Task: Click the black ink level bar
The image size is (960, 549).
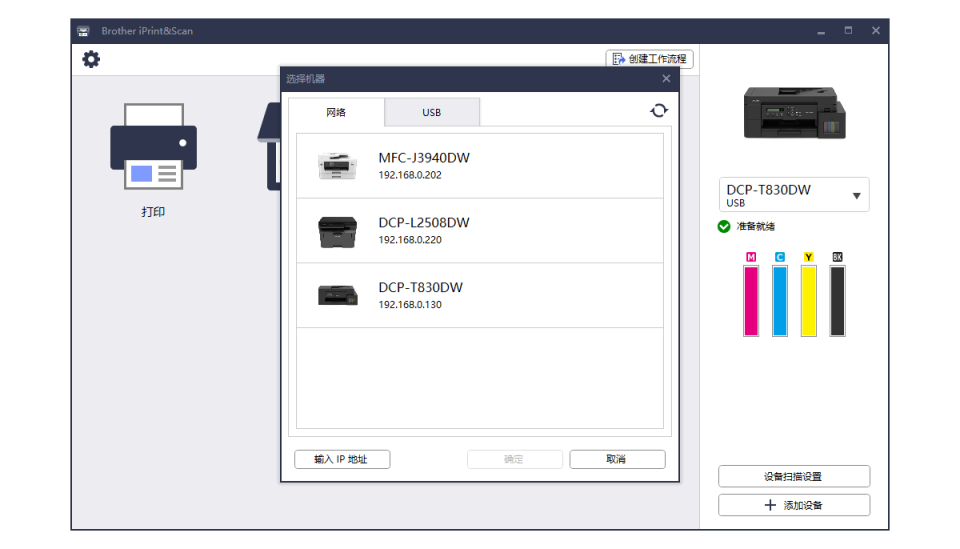Action: [838, 301]
